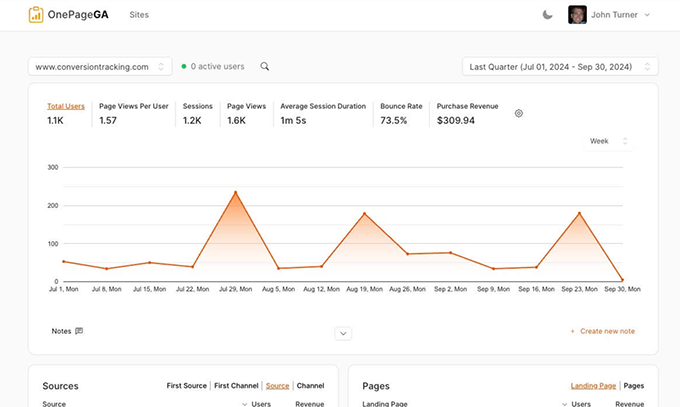Switch Pages panel to Pages view
The height and width of the screenshot is (407, 680).
click(x=633, y=385)
